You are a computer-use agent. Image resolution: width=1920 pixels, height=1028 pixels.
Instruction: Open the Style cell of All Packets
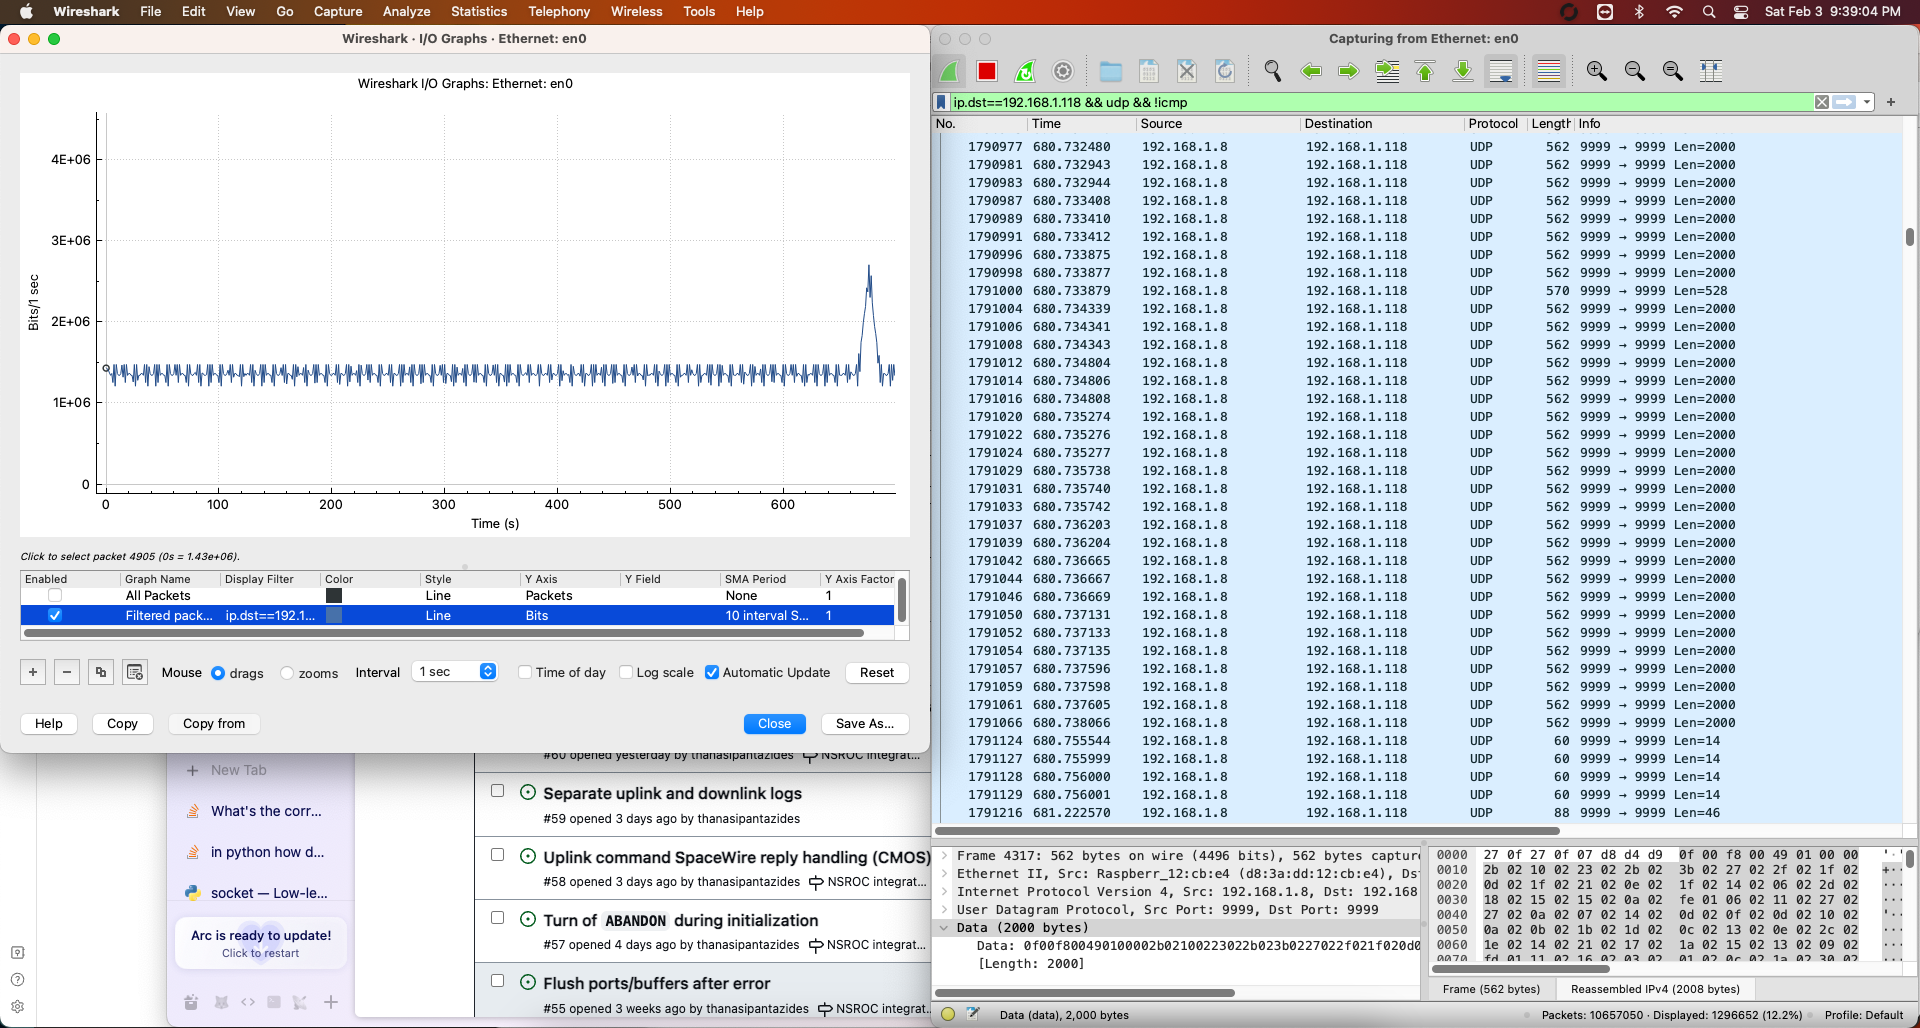pyautogui.click(x=470, y=596)
